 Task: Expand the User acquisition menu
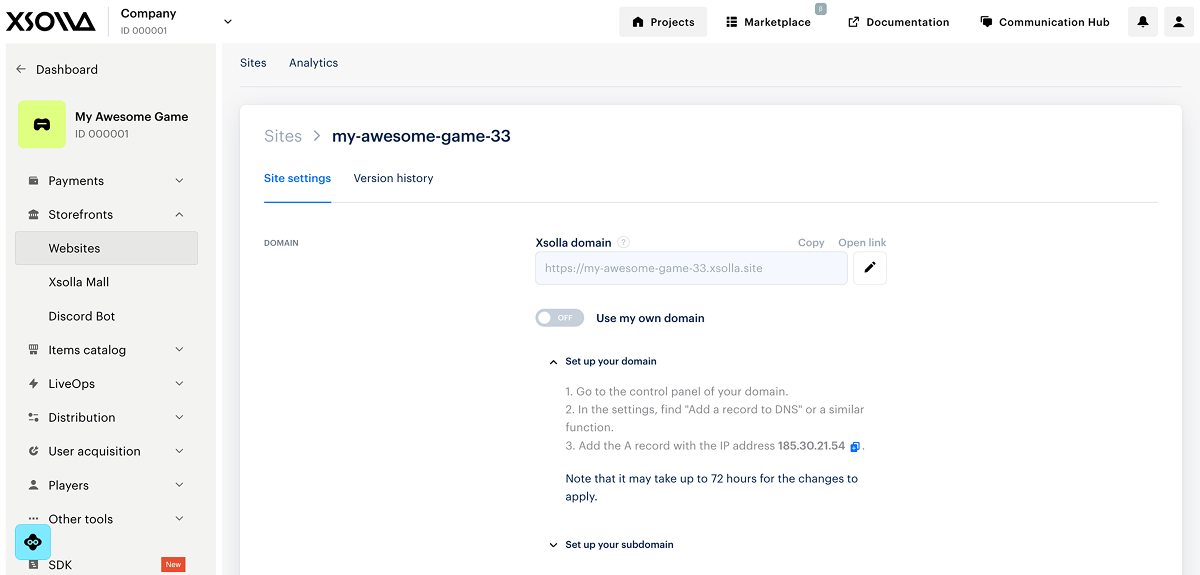pyautogui.click(x=106, y=452)
